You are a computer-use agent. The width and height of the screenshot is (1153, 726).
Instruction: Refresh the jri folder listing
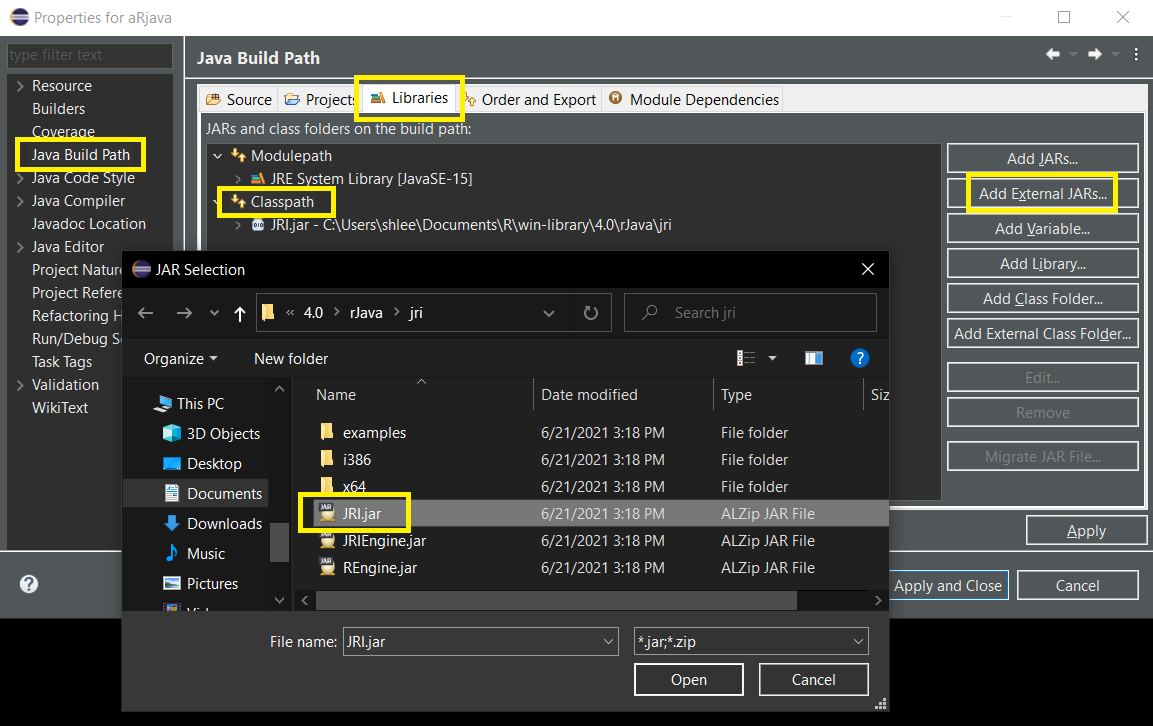(x=590, y=313)
